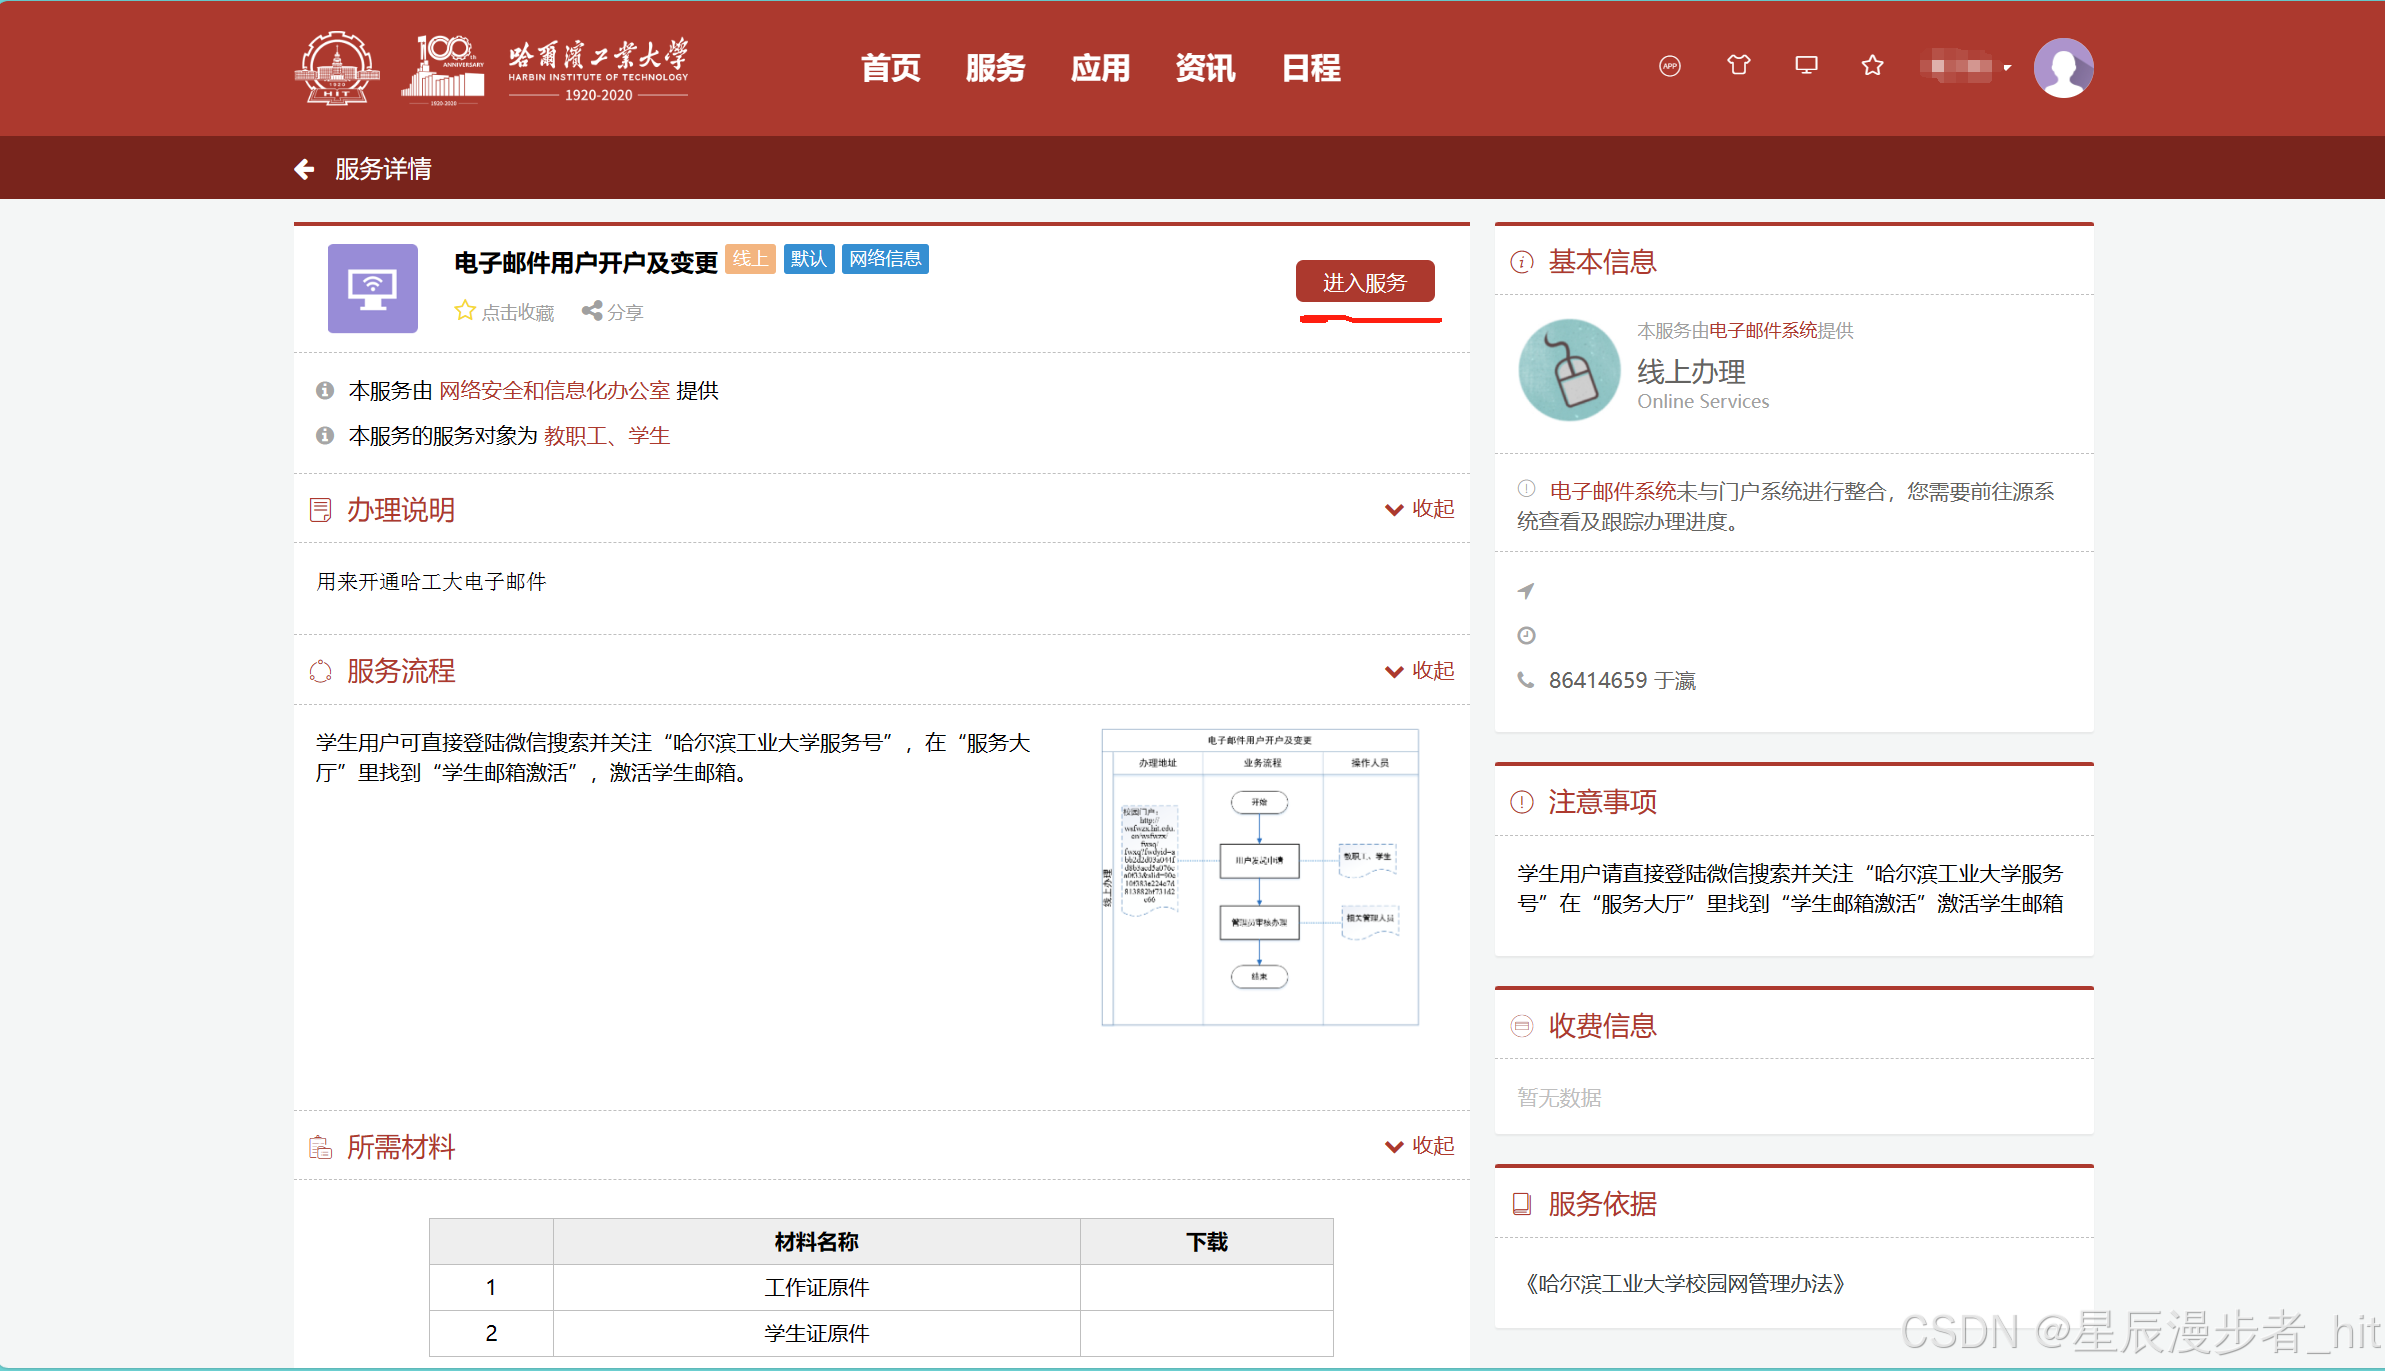Click the 网络信息 category tag
2385x1371 pixels.
point(885,259)
